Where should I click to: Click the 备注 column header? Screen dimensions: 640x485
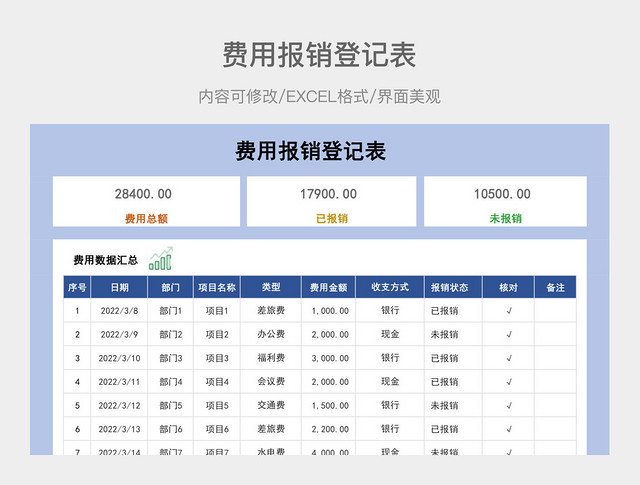pyautogui.click(x=556, y=287)
